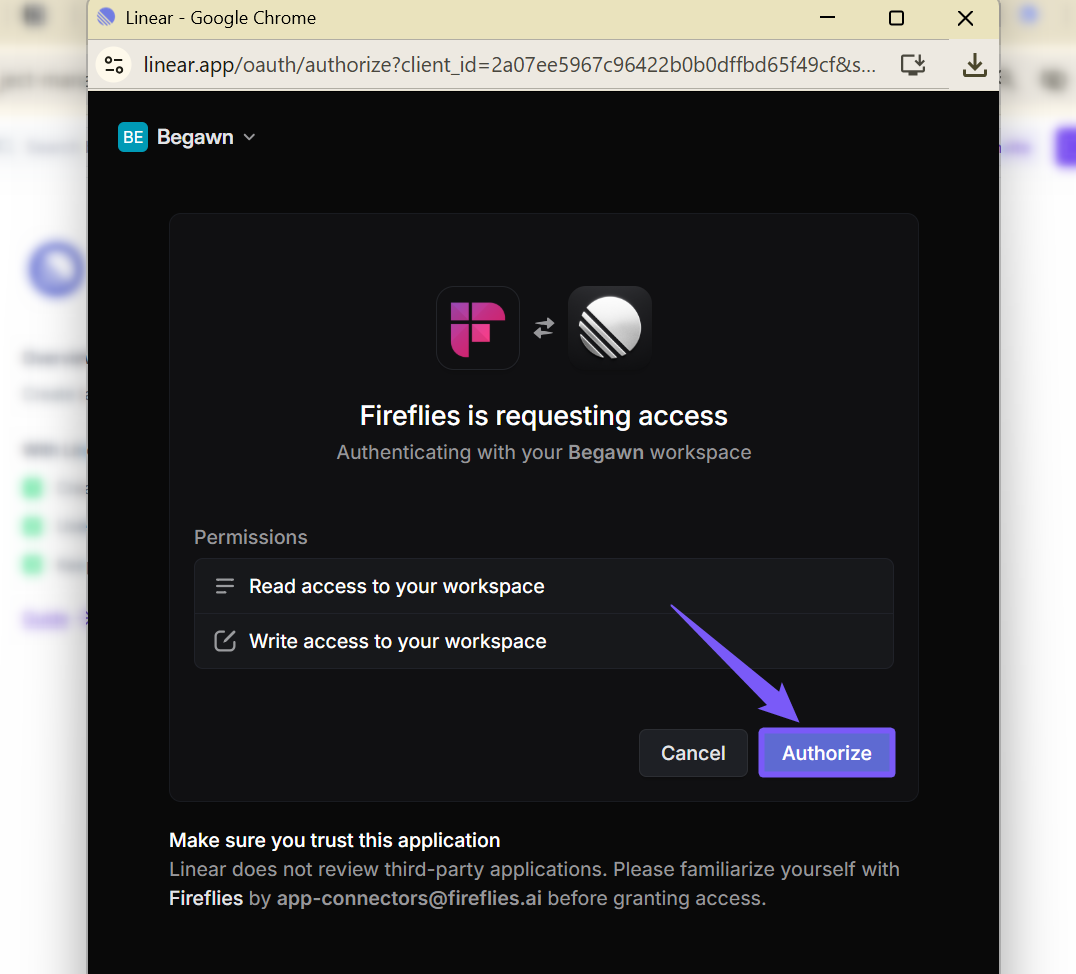Click the Read access lines icon
This screenshot has width=1076, height=974.
[225, 586]
